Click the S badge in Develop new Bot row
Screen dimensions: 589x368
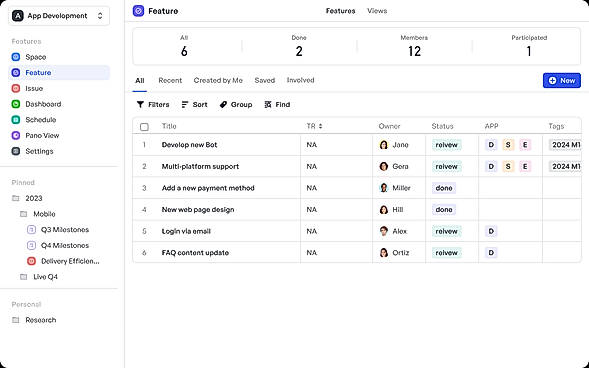point(508,145)
